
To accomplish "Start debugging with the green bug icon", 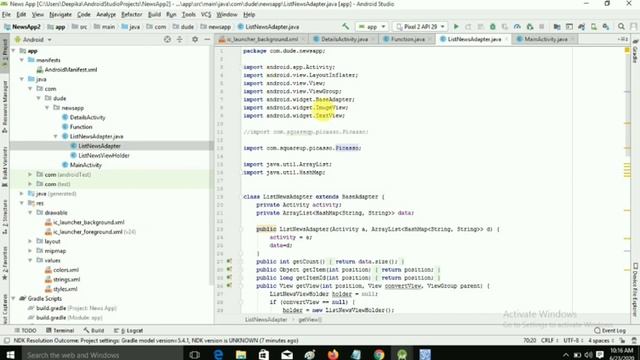I will point(493,27).
